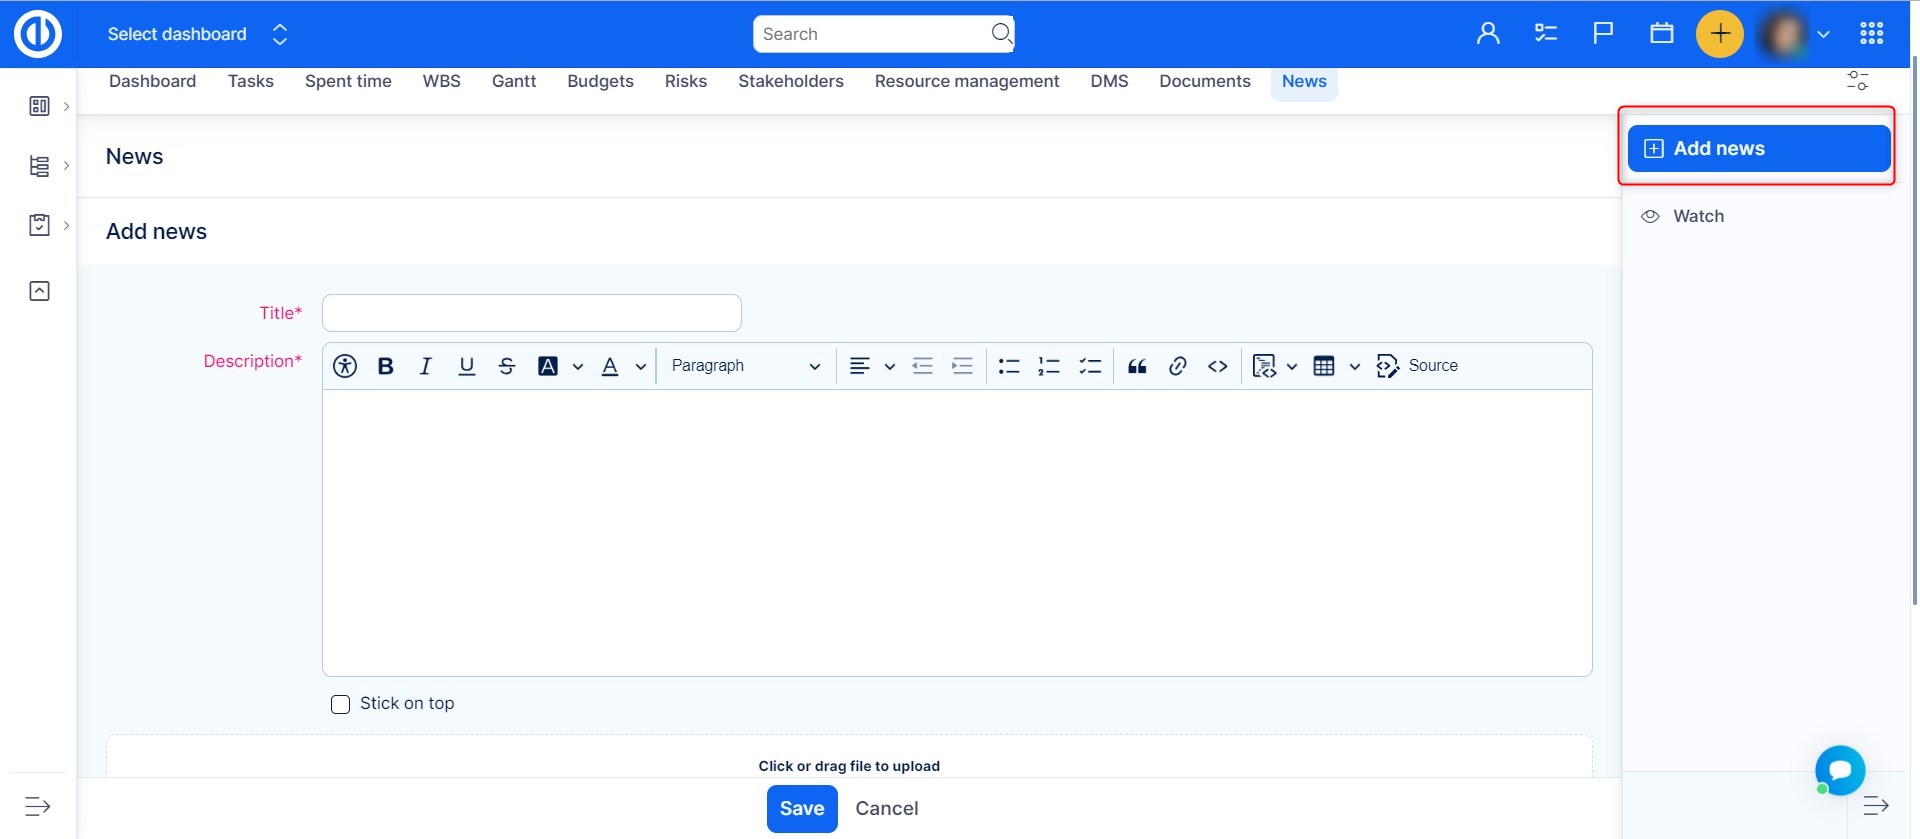Click into the Title input field
This screenshot has height=839, width=1920.
531,313
